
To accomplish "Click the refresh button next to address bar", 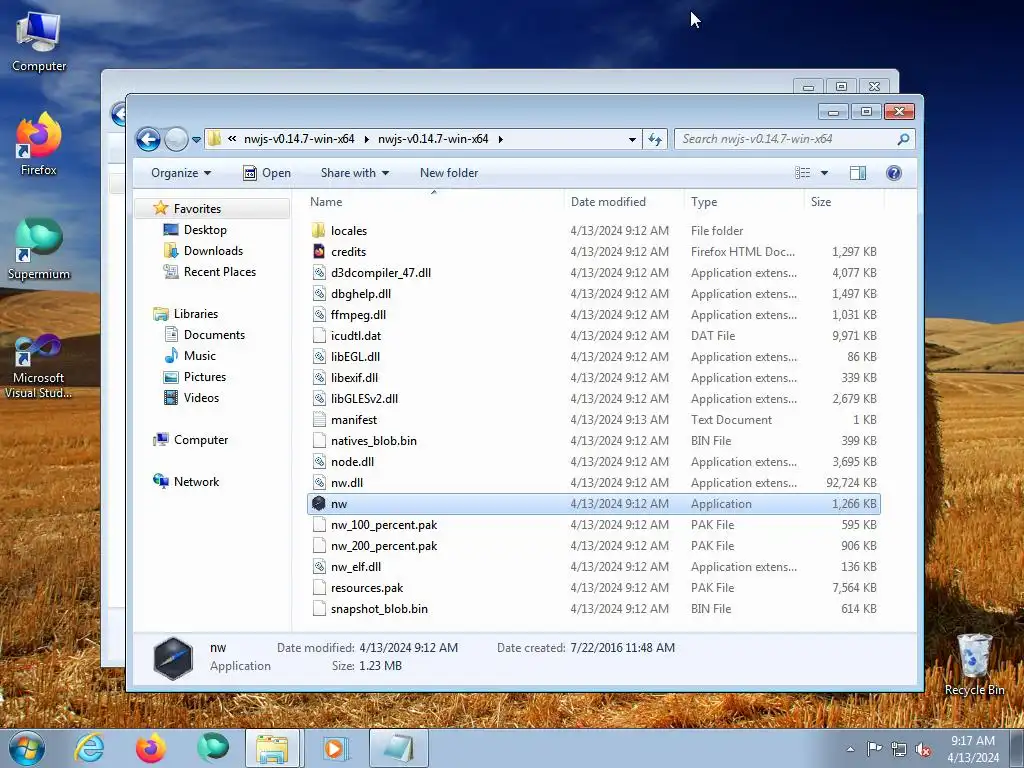I will (x=655, y=139).
